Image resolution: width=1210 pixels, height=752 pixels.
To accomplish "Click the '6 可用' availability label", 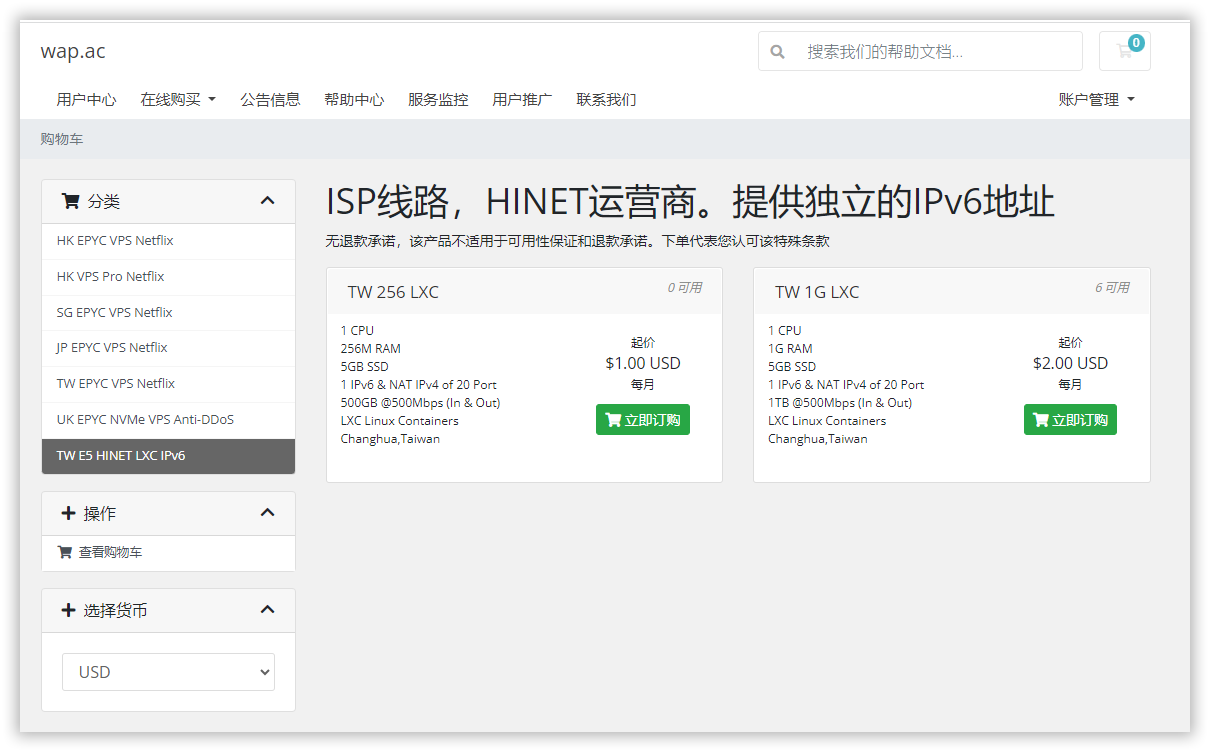I will pyautogui.click(x=1112, y=288).
